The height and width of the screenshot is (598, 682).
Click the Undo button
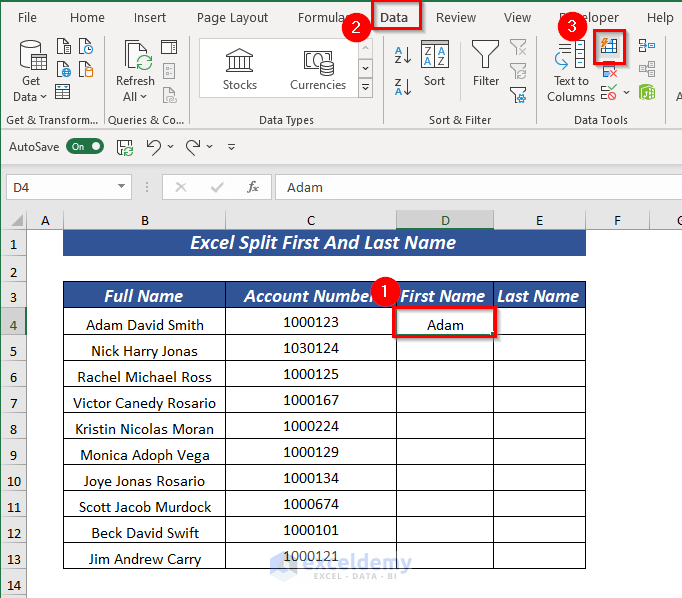click(x=153, y=147)
